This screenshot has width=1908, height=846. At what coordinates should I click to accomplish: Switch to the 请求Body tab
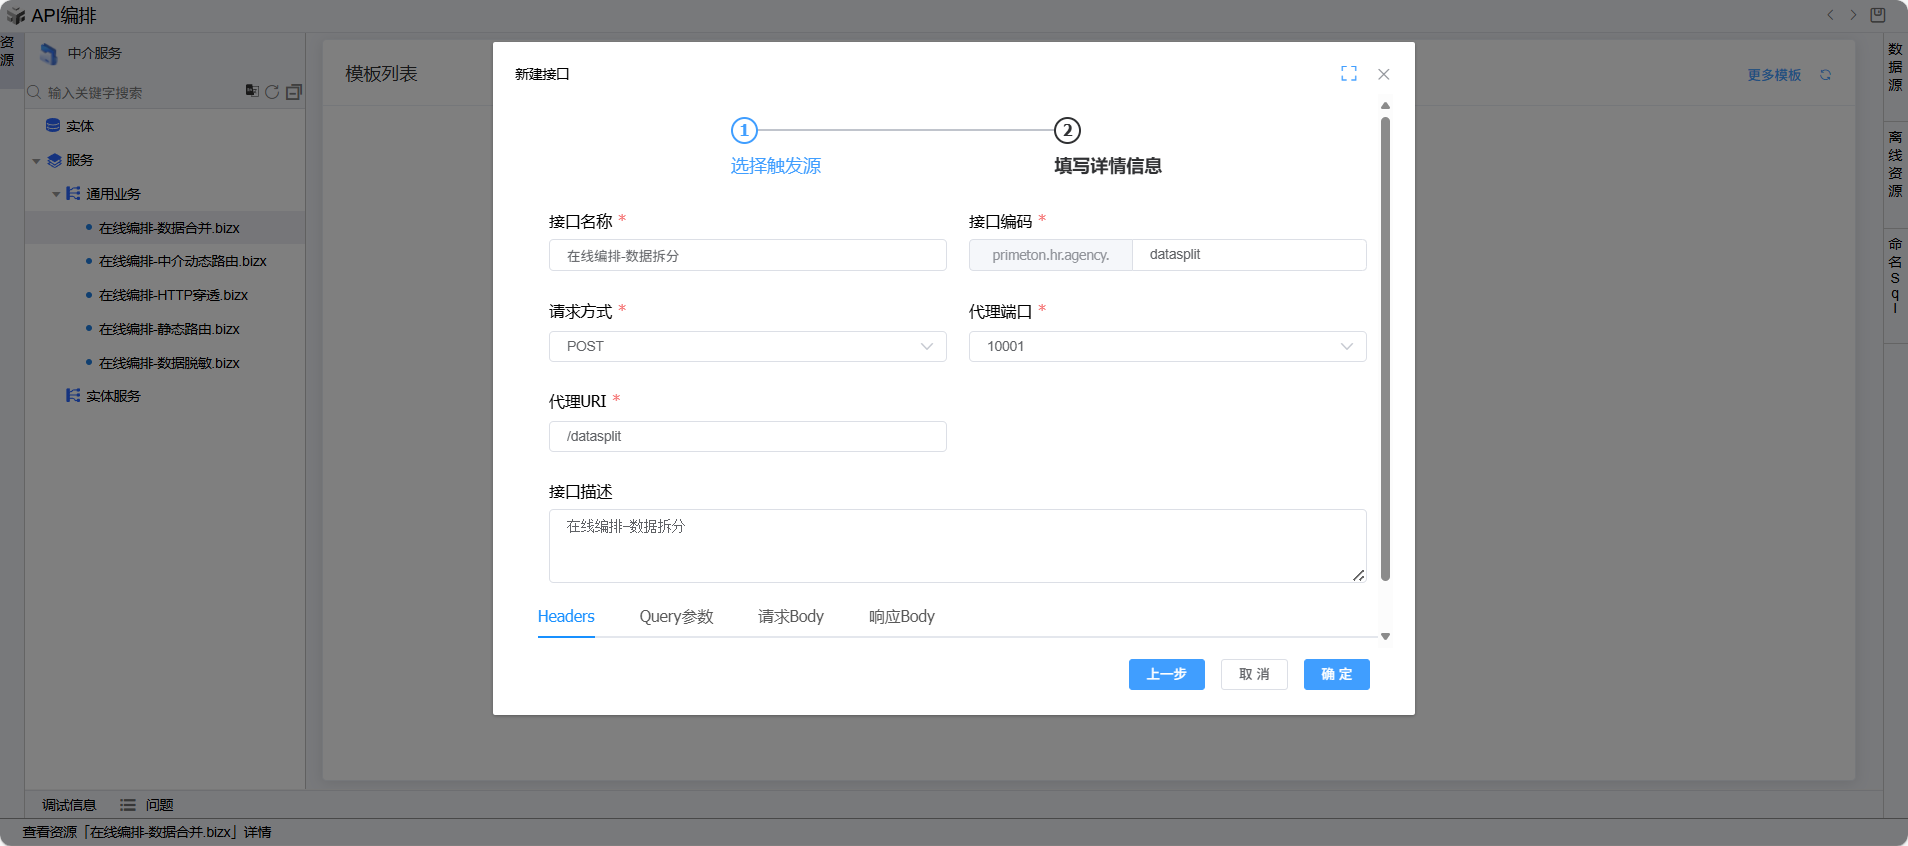[x=790, y=617]
